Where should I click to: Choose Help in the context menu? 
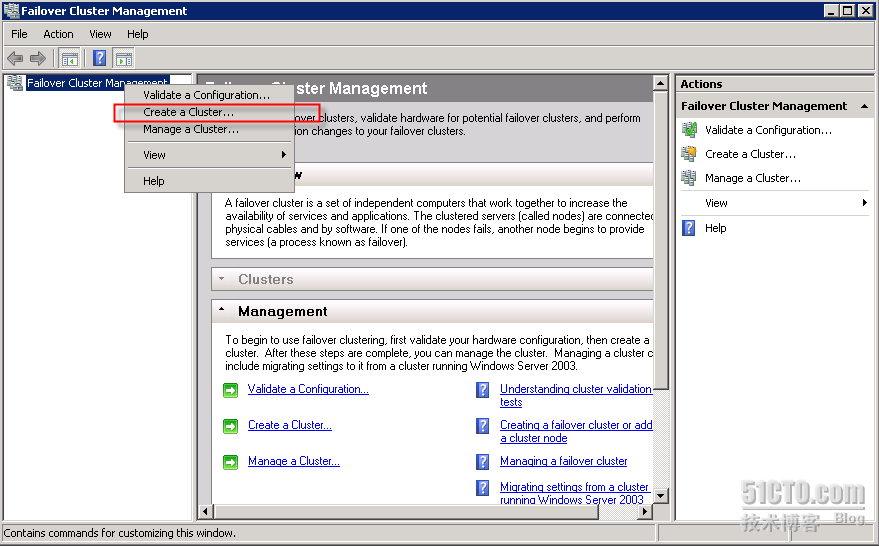[x=210, y=181]
